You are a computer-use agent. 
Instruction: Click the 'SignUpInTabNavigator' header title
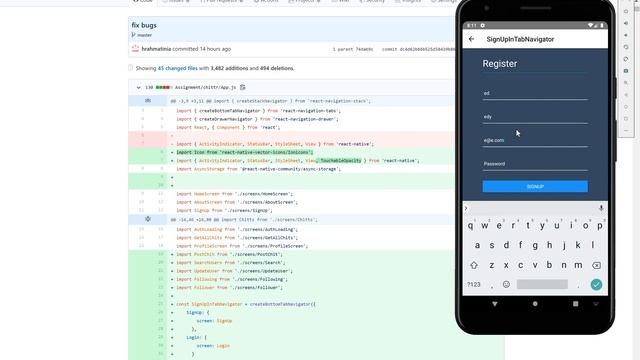pyautogui.click(x=520, y=39)
